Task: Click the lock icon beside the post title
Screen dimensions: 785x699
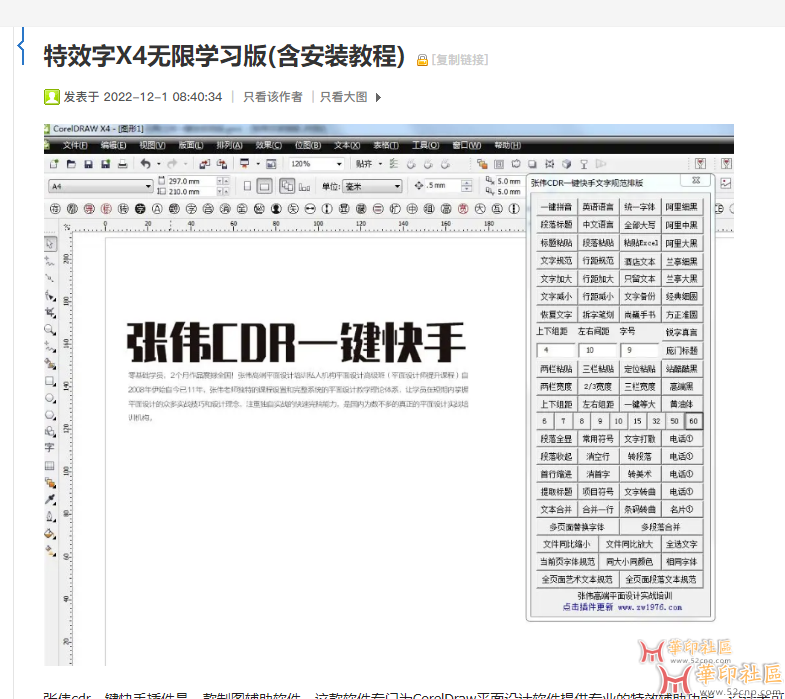Action: pyautogui.click(x=422, y=60)
